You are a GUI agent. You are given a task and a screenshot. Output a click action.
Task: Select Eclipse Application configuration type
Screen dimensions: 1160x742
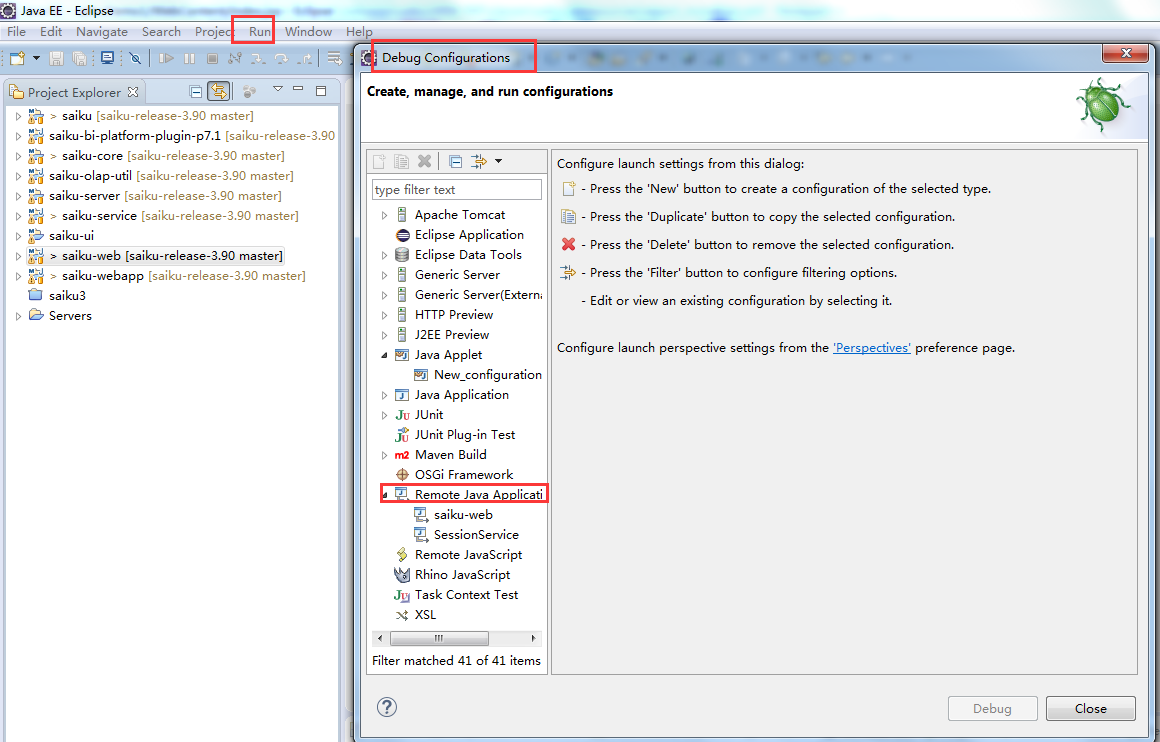coord(469,235)
